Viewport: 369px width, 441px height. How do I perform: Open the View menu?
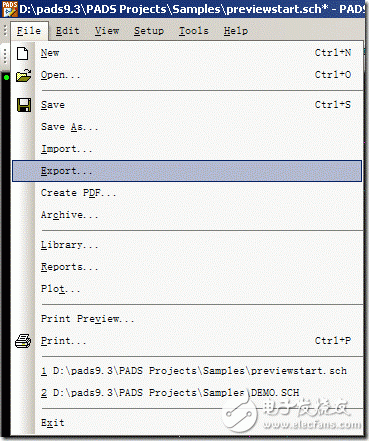point(107,31)
